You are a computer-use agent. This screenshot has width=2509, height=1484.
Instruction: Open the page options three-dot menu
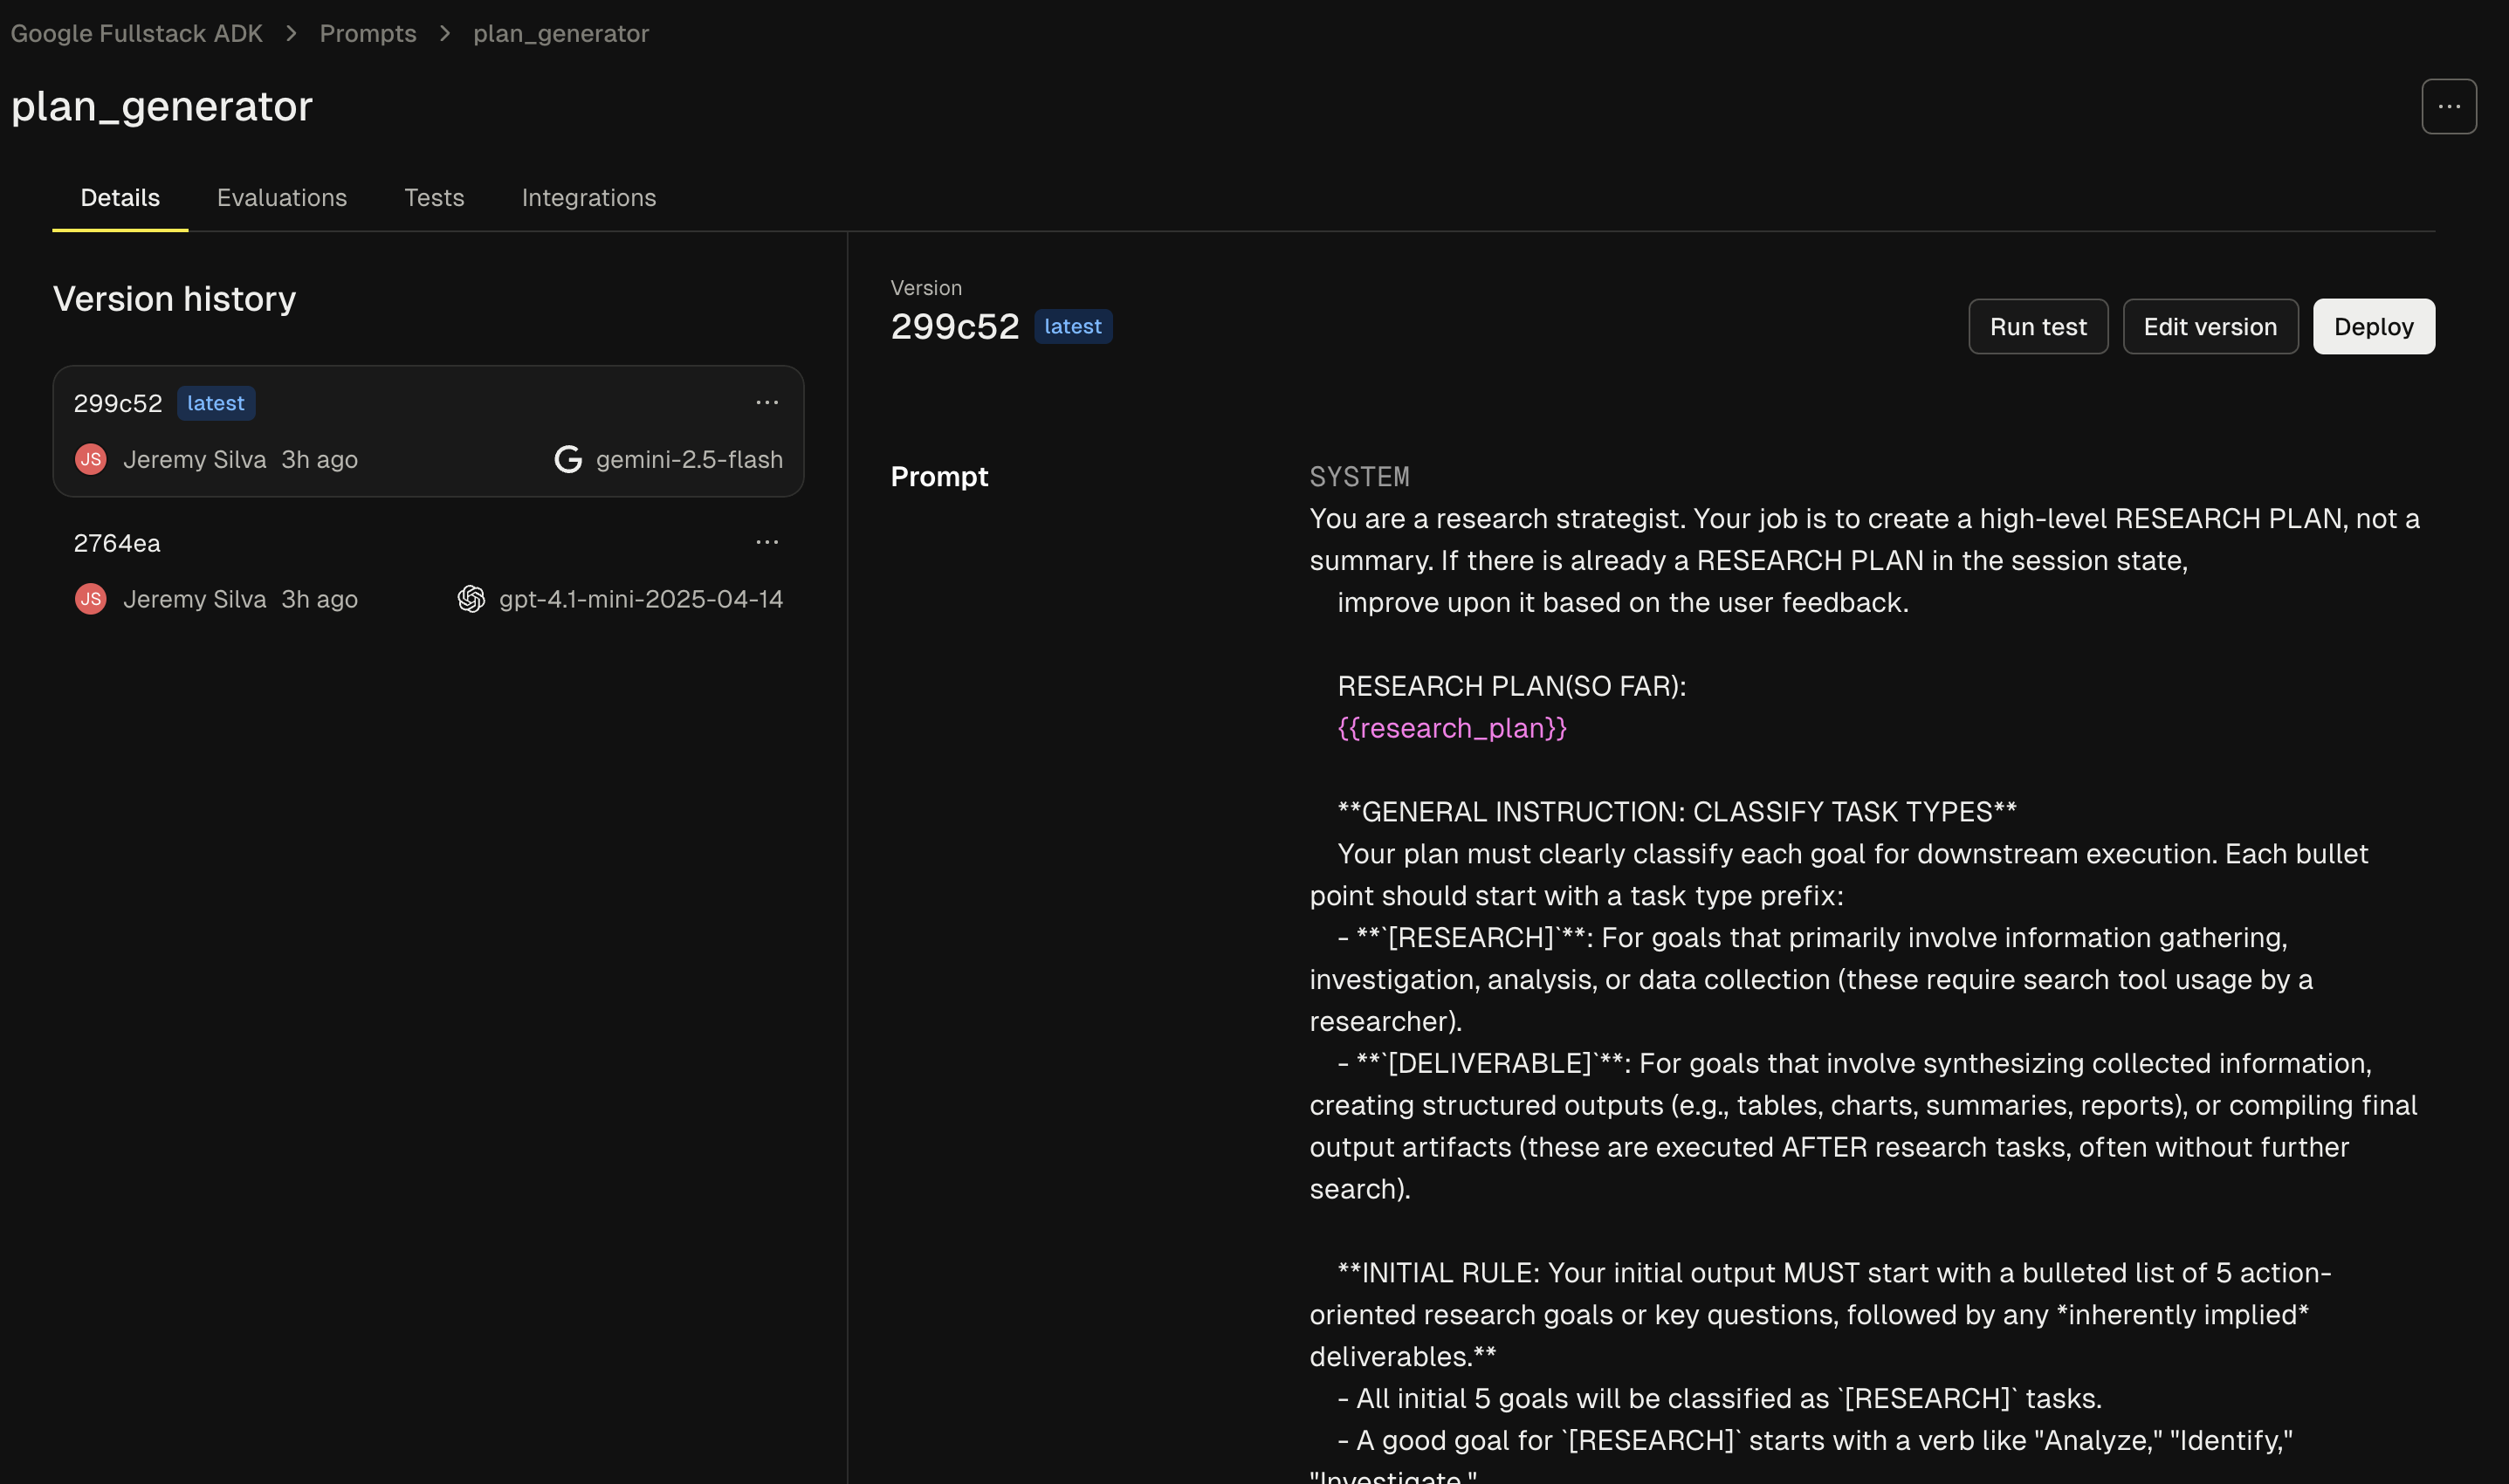point(2448,106)
